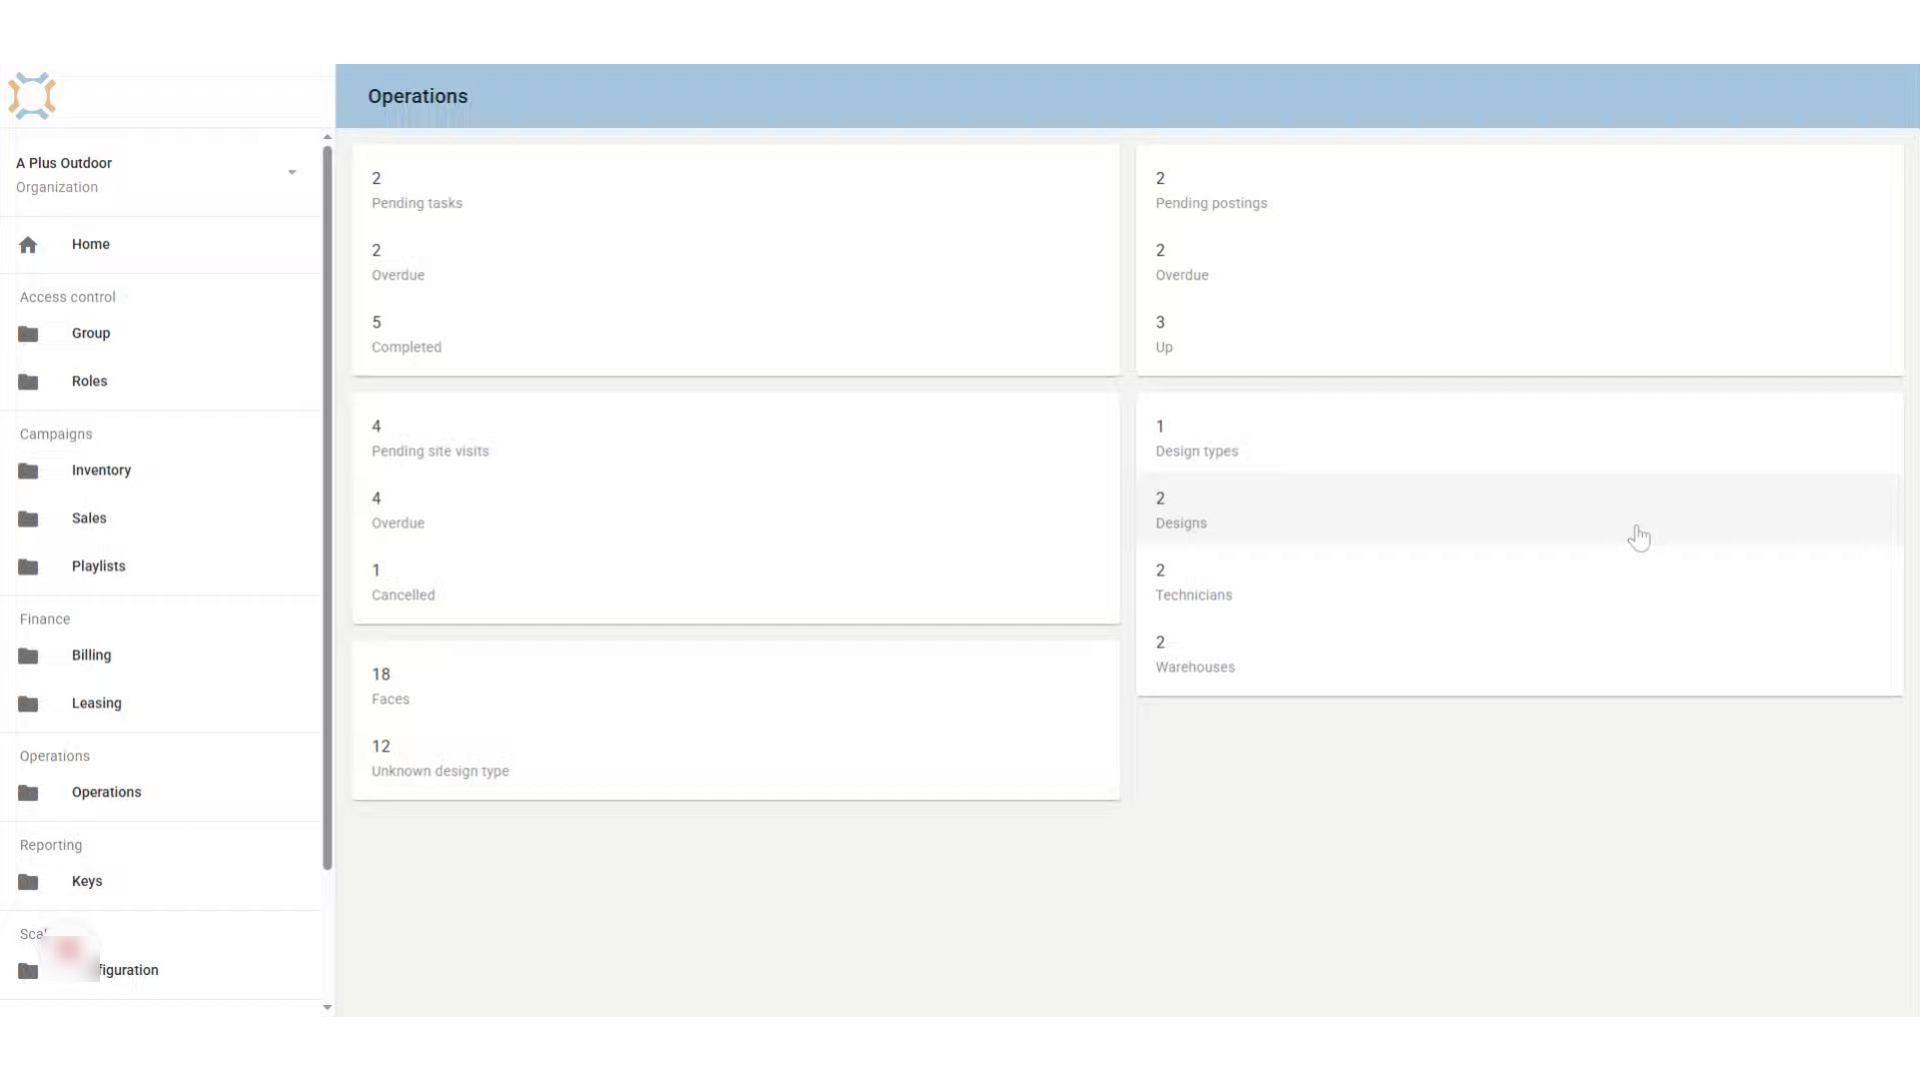Click the Inventory folder icon
The height and width of the screenshot is (1080, 1920).
[28, 471]
